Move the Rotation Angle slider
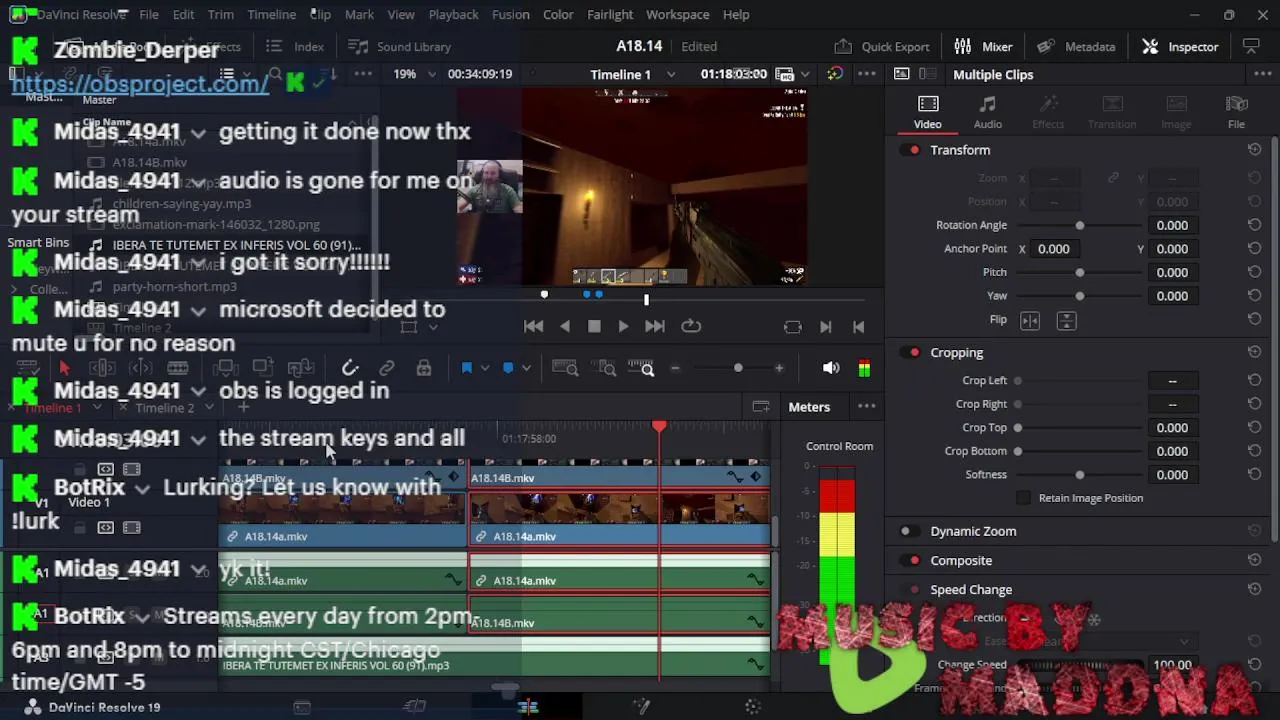 (1079, 225)
